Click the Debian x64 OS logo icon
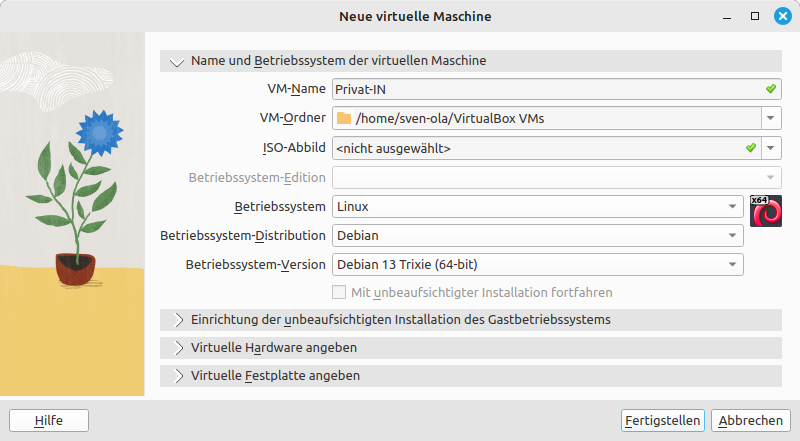Image resolution: width=800 pixels, height=441 pixels. [x=765, y=211]
